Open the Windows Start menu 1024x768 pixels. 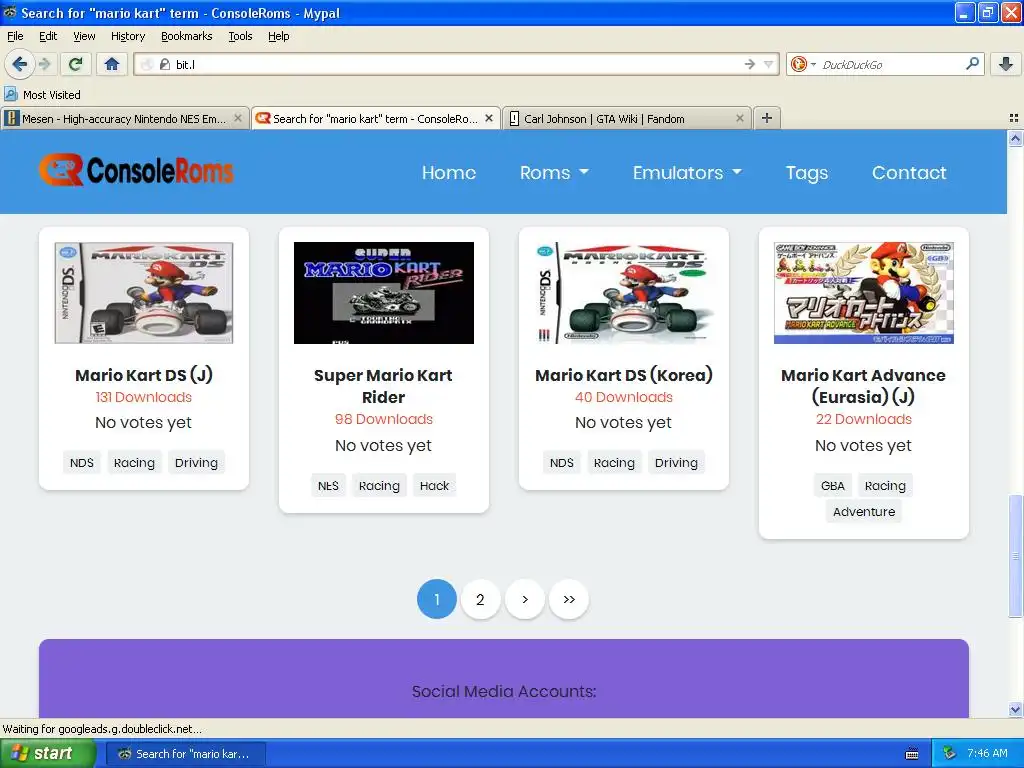[x=48, y=753]
